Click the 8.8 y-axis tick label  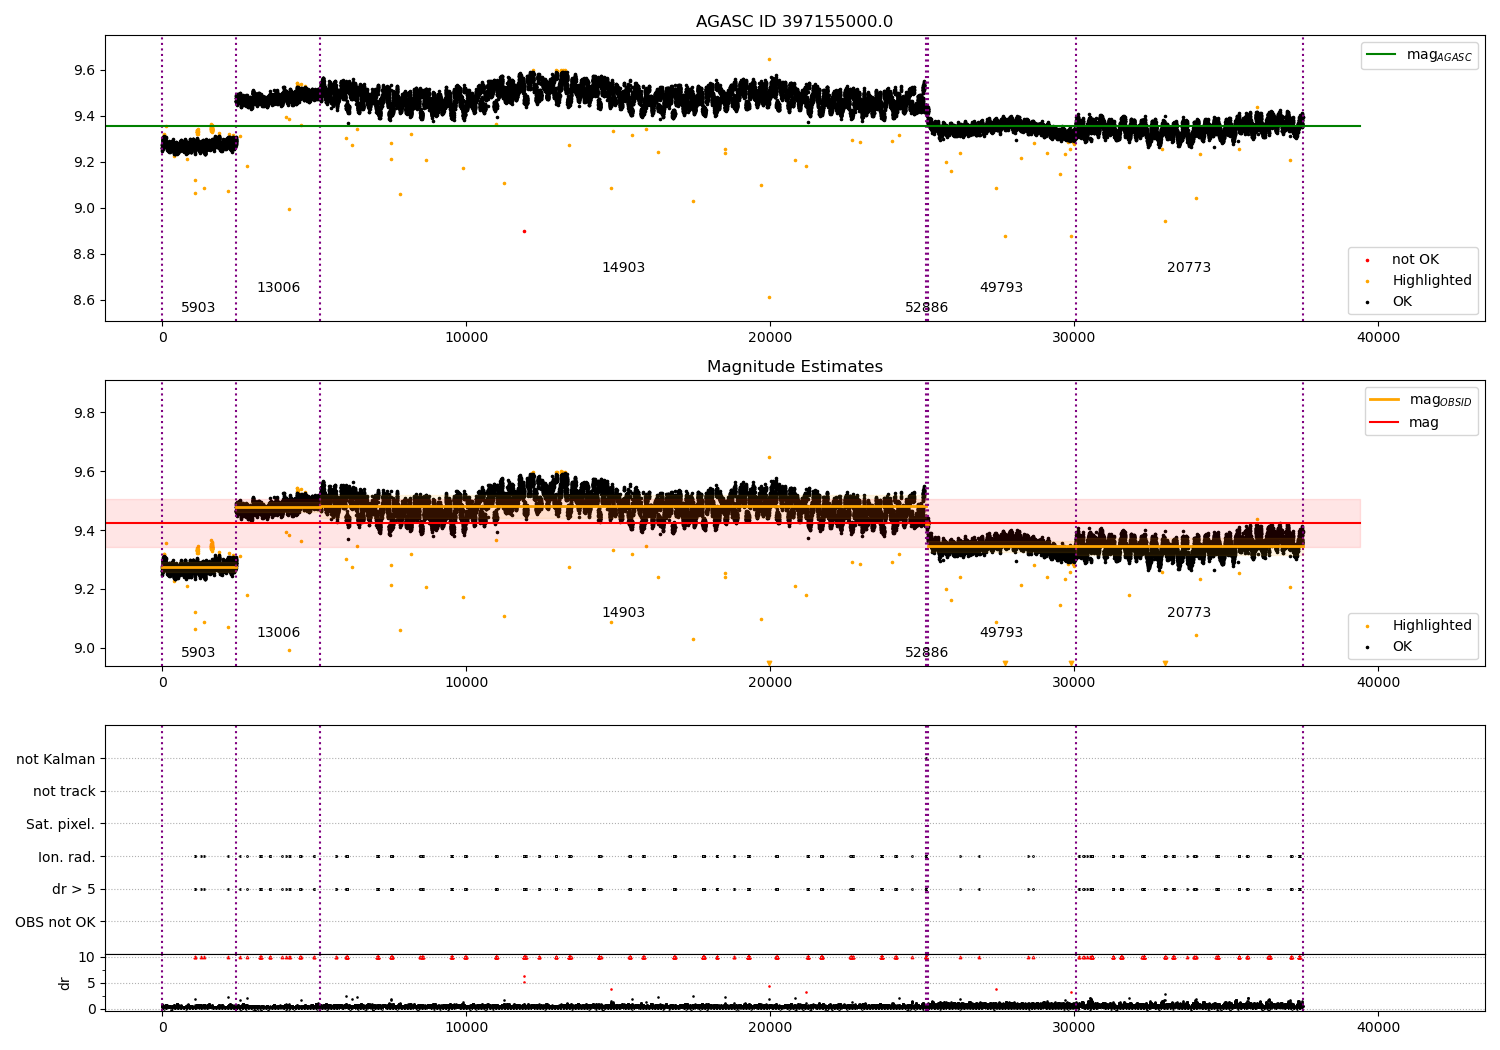[x=84, y=254]
